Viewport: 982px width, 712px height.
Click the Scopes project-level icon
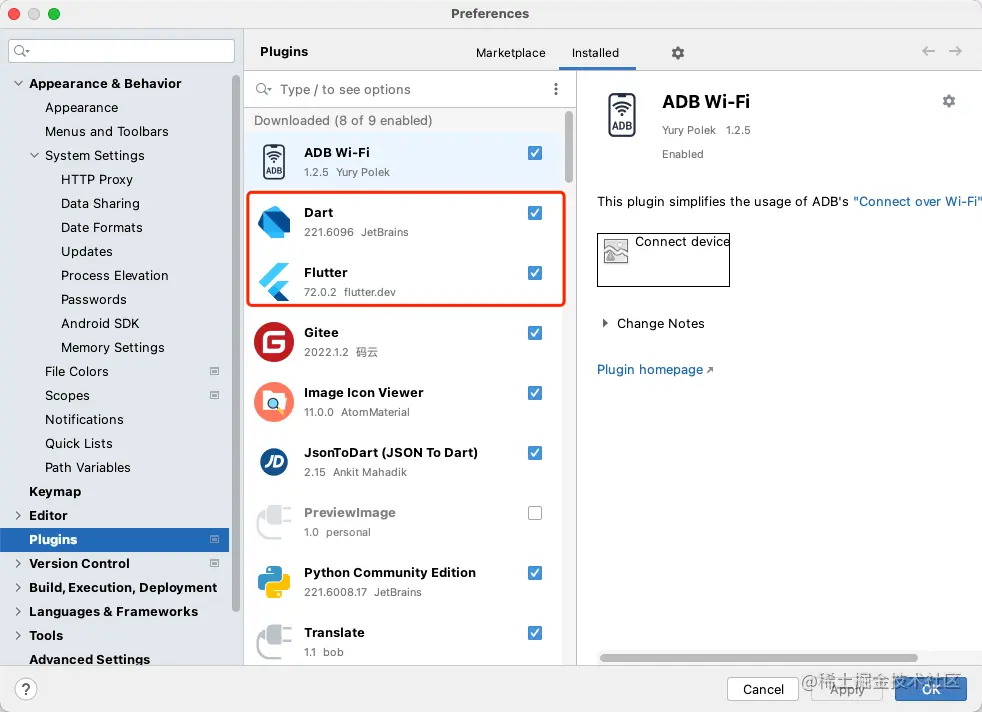[214, 395]
